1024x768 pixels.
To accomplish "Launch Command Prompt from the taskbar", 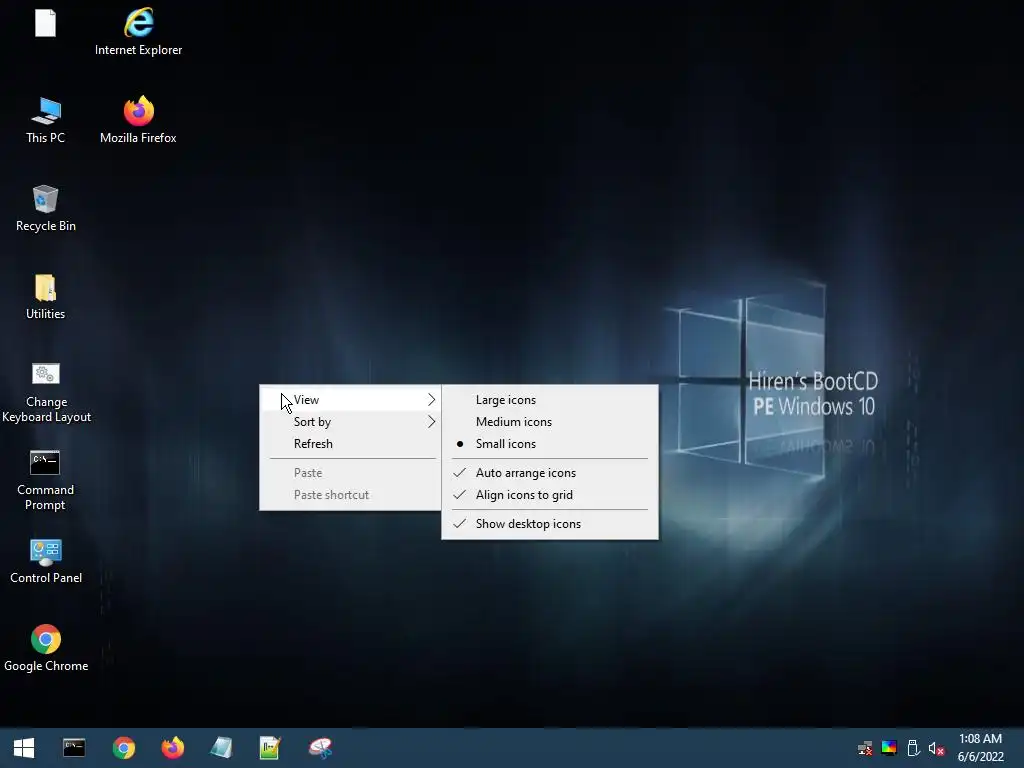I will 74,748.
